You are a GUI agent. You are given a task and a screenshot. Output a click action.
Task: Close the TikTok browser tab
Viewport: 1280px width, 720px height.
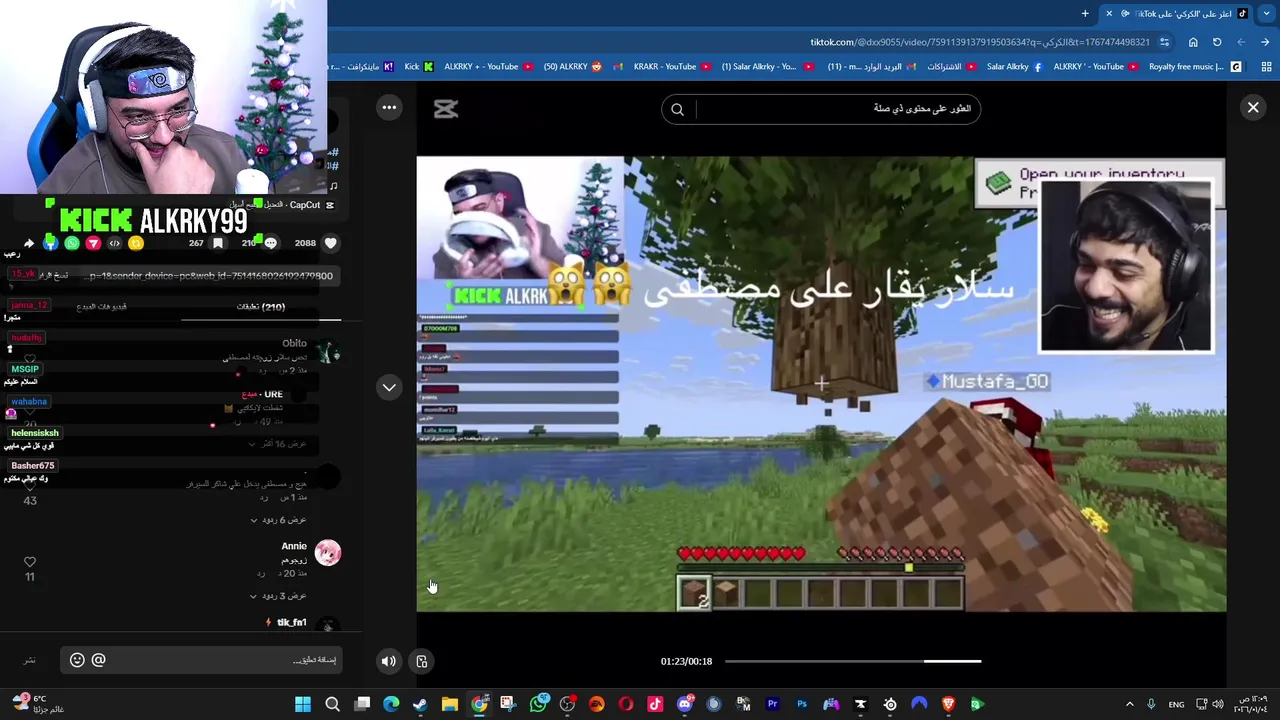[1108, 13]
